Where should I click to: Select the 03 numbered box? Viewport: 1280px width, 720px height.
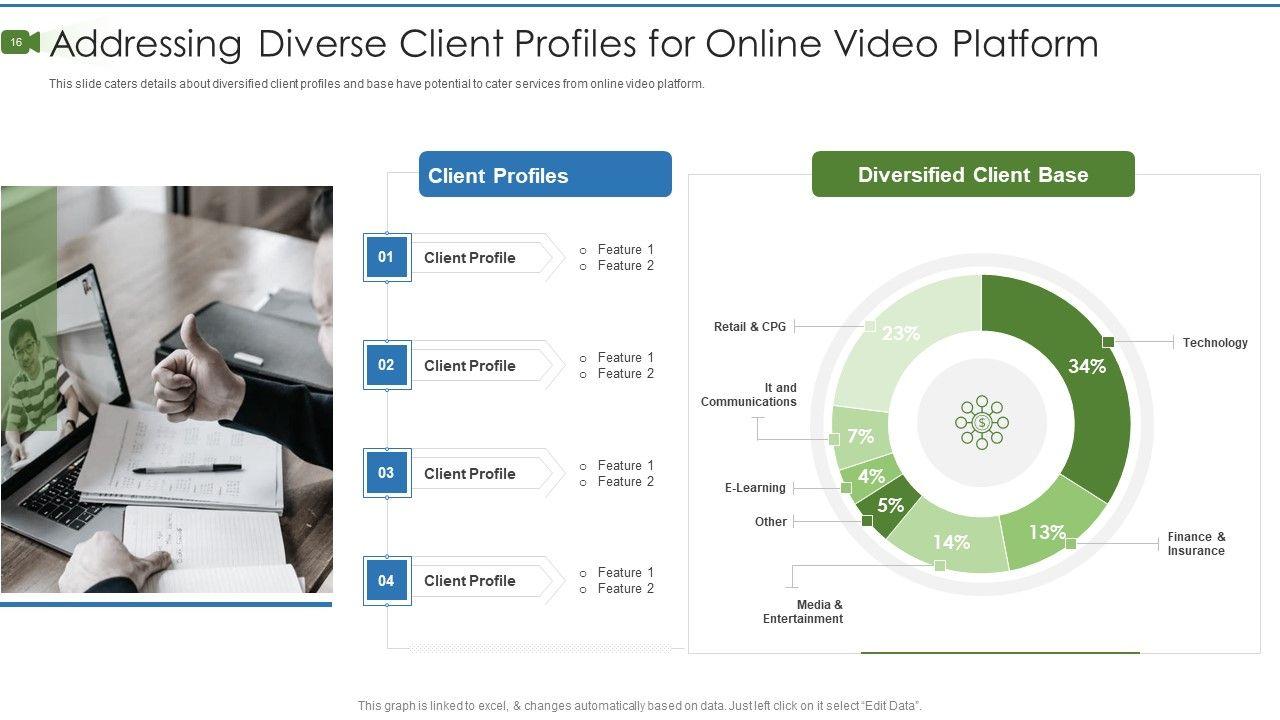pos(386,473)
